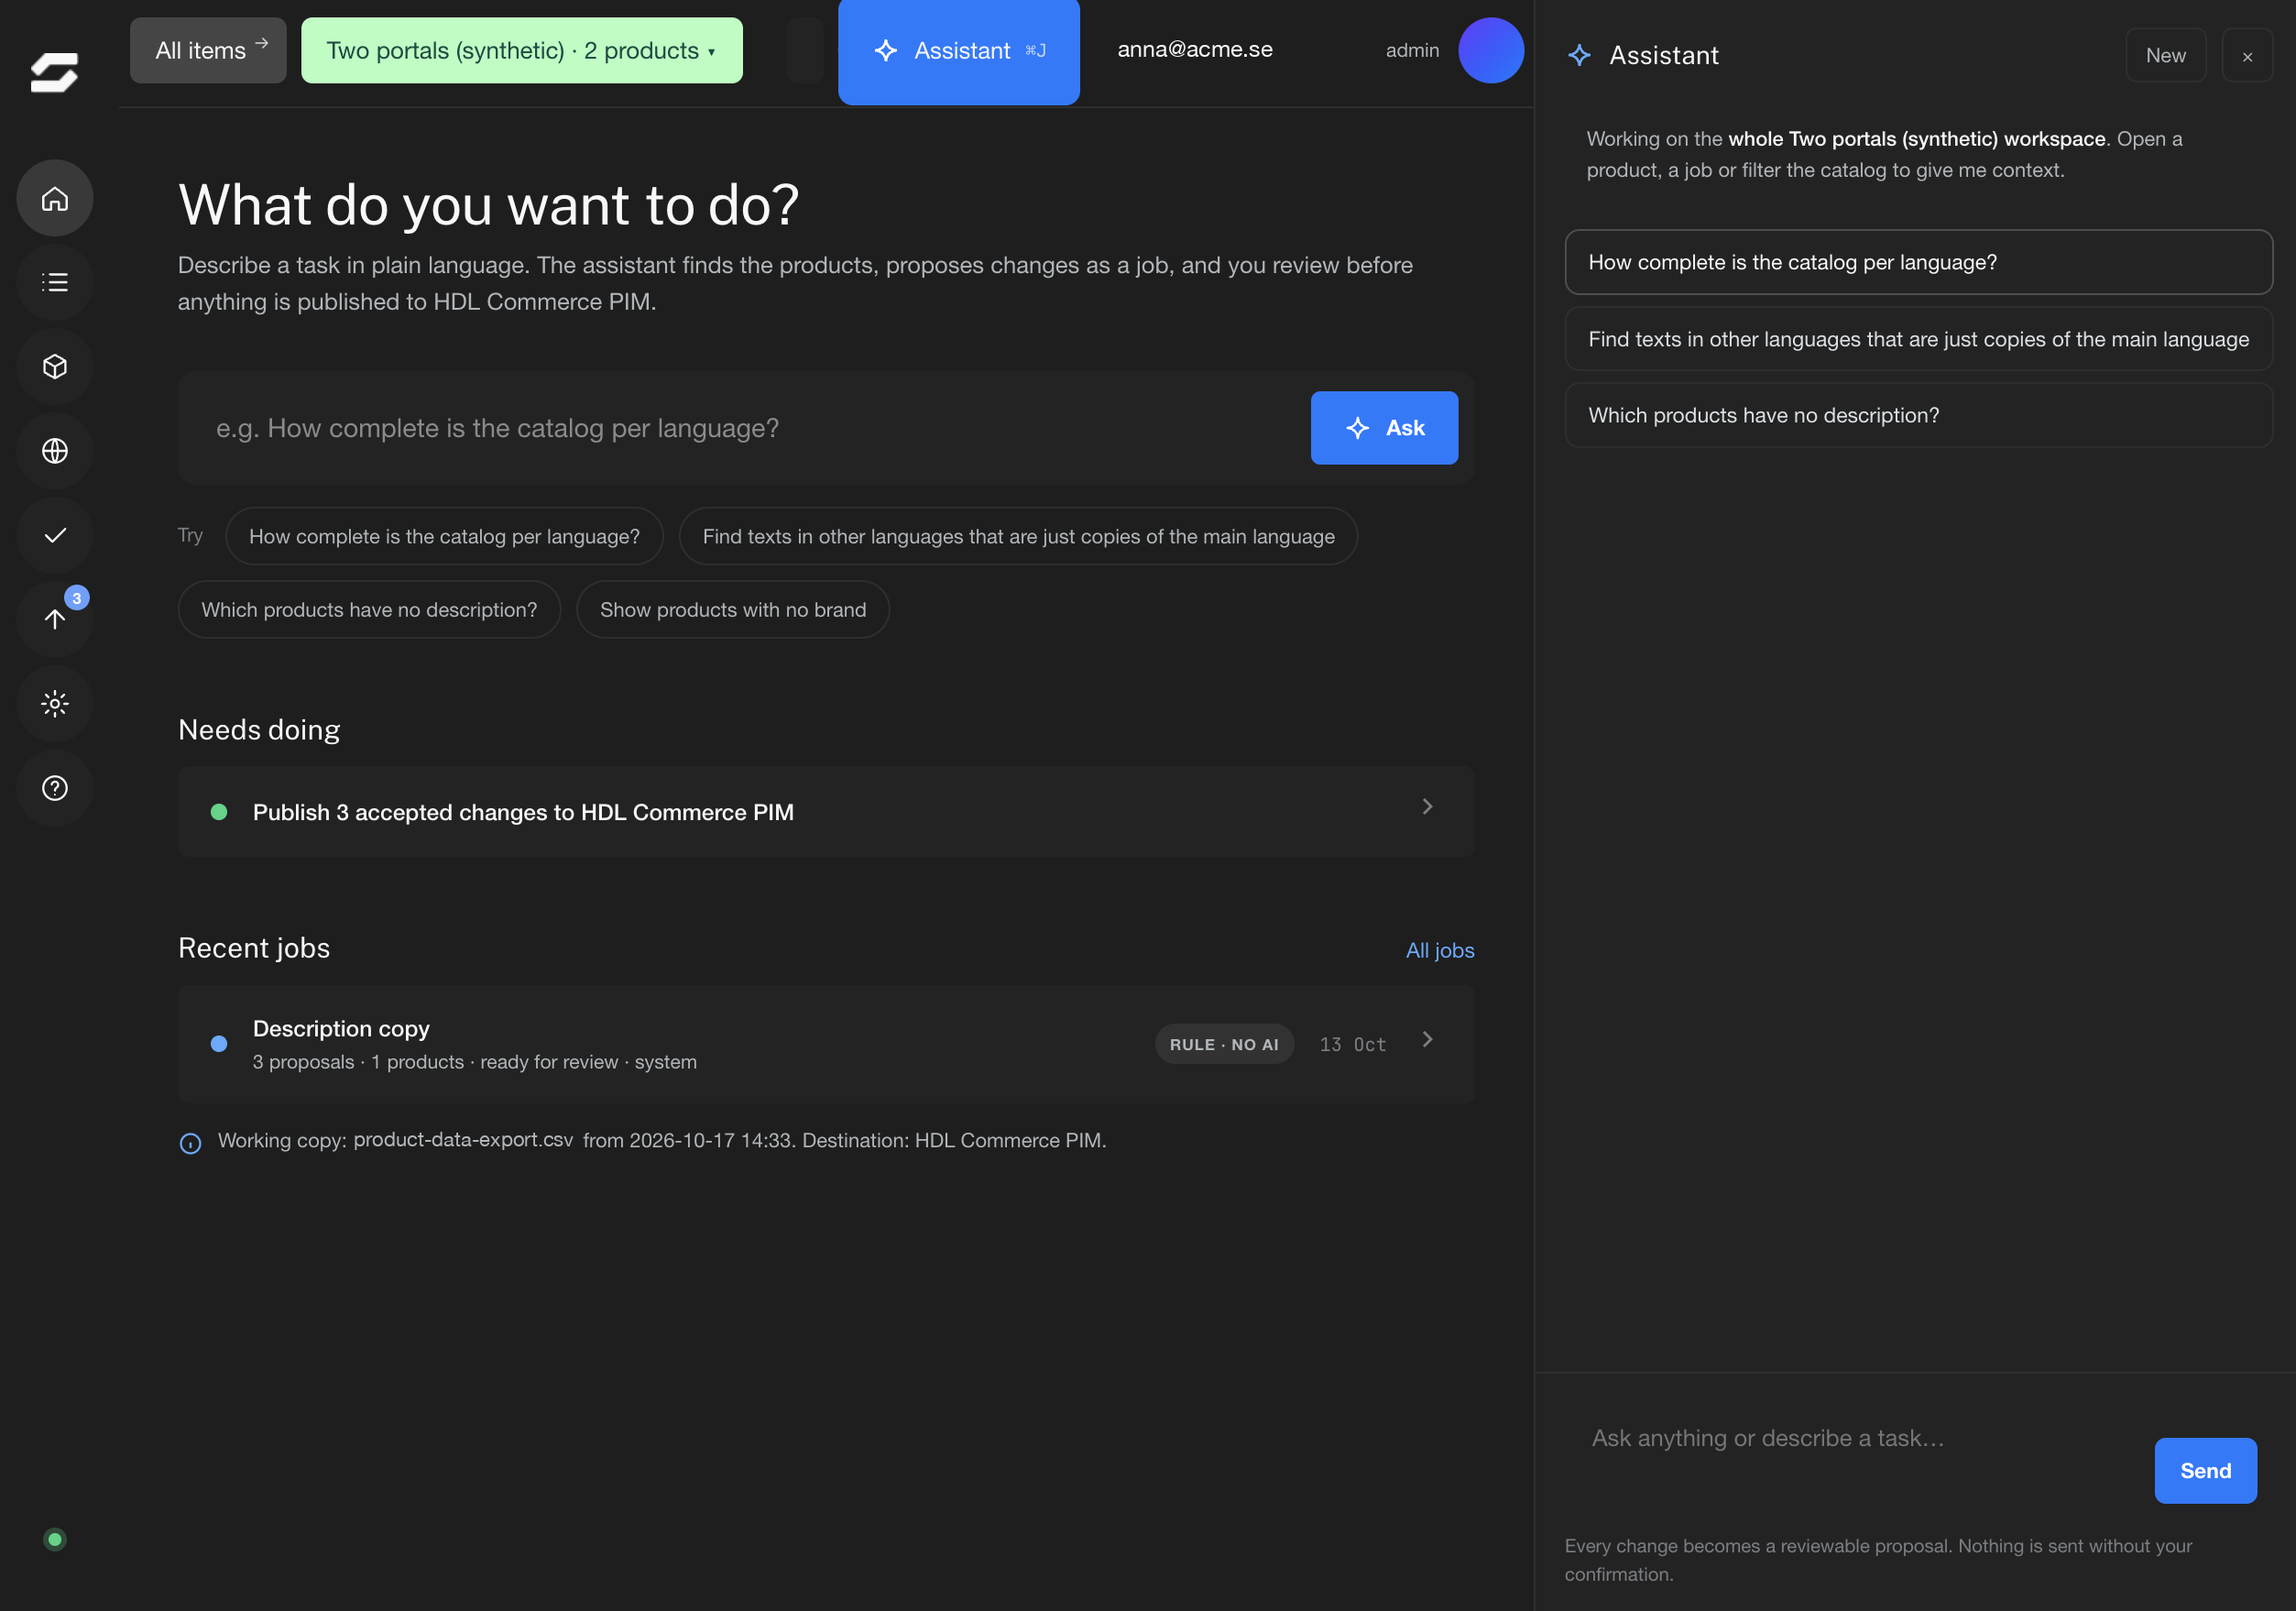This screenshot has height=1611, width=2296.
Task: Select Show products with no brand chip
Action: click(733, 610)
